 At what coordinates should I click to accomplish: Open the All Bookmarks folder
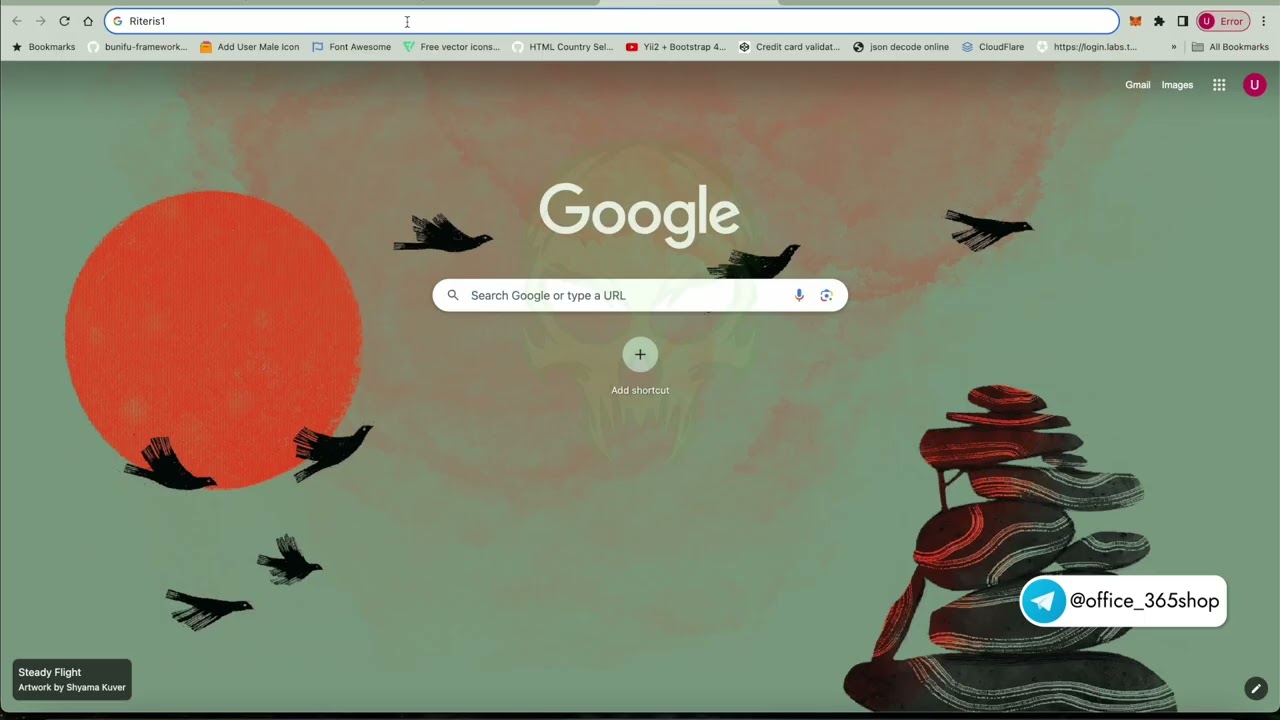[x=1230, y=47]
